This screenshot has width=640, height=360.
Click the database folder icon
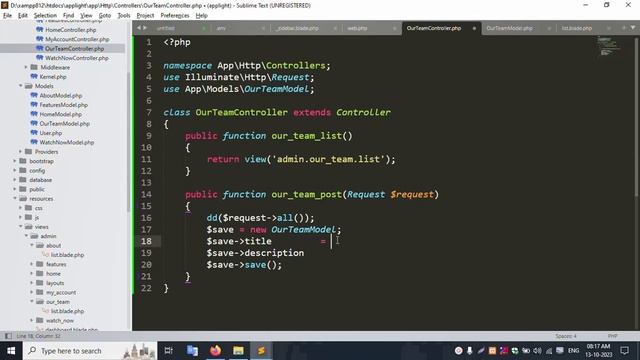coord(23,180)
